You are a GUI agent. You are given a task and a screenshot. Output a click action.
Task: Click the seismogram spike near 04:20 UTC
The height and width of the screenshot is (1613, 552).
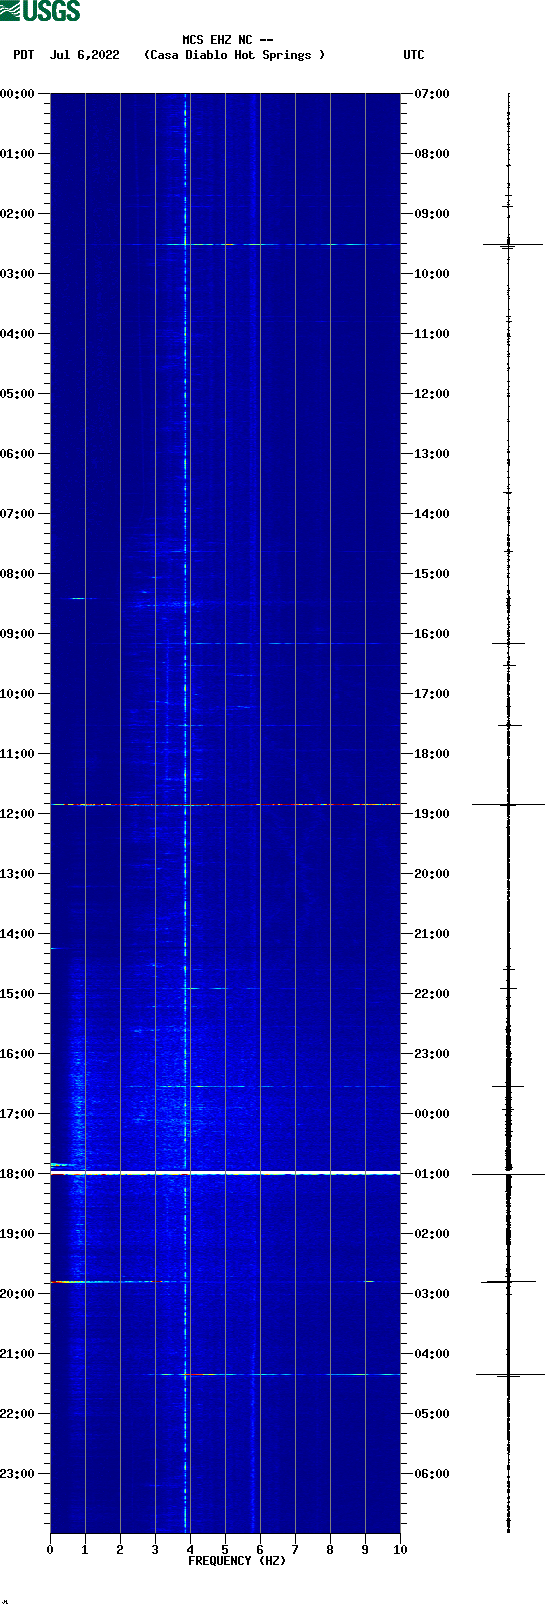(510, 1375)
